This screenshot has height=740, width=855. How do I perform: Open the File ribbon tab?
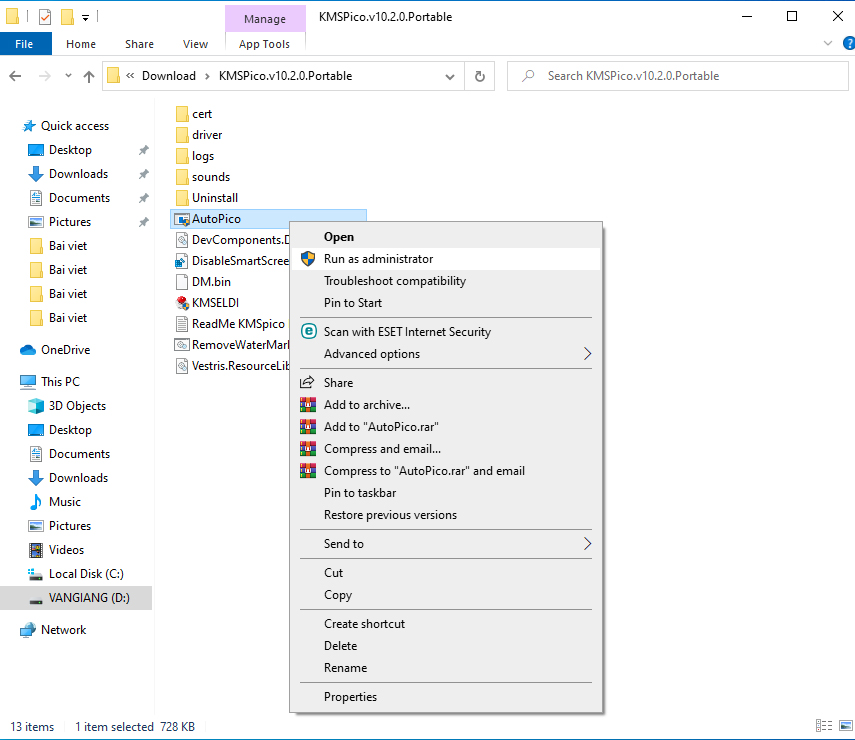point(24,44)
